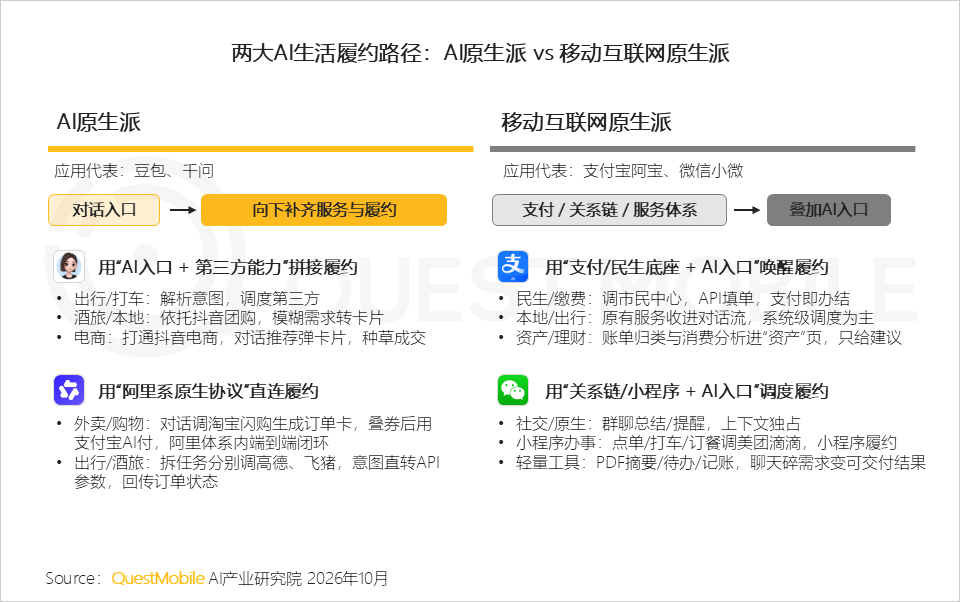Click the Doubao avatar icon
The height and width of the screenshot is (602, 960).
click(x=69, y=266)
